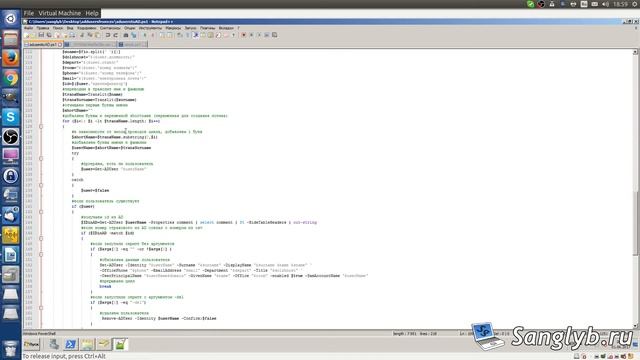Click the Zoom Out toolbar icon
Viewport: 640px width, 360px height.
pos(153,35)
